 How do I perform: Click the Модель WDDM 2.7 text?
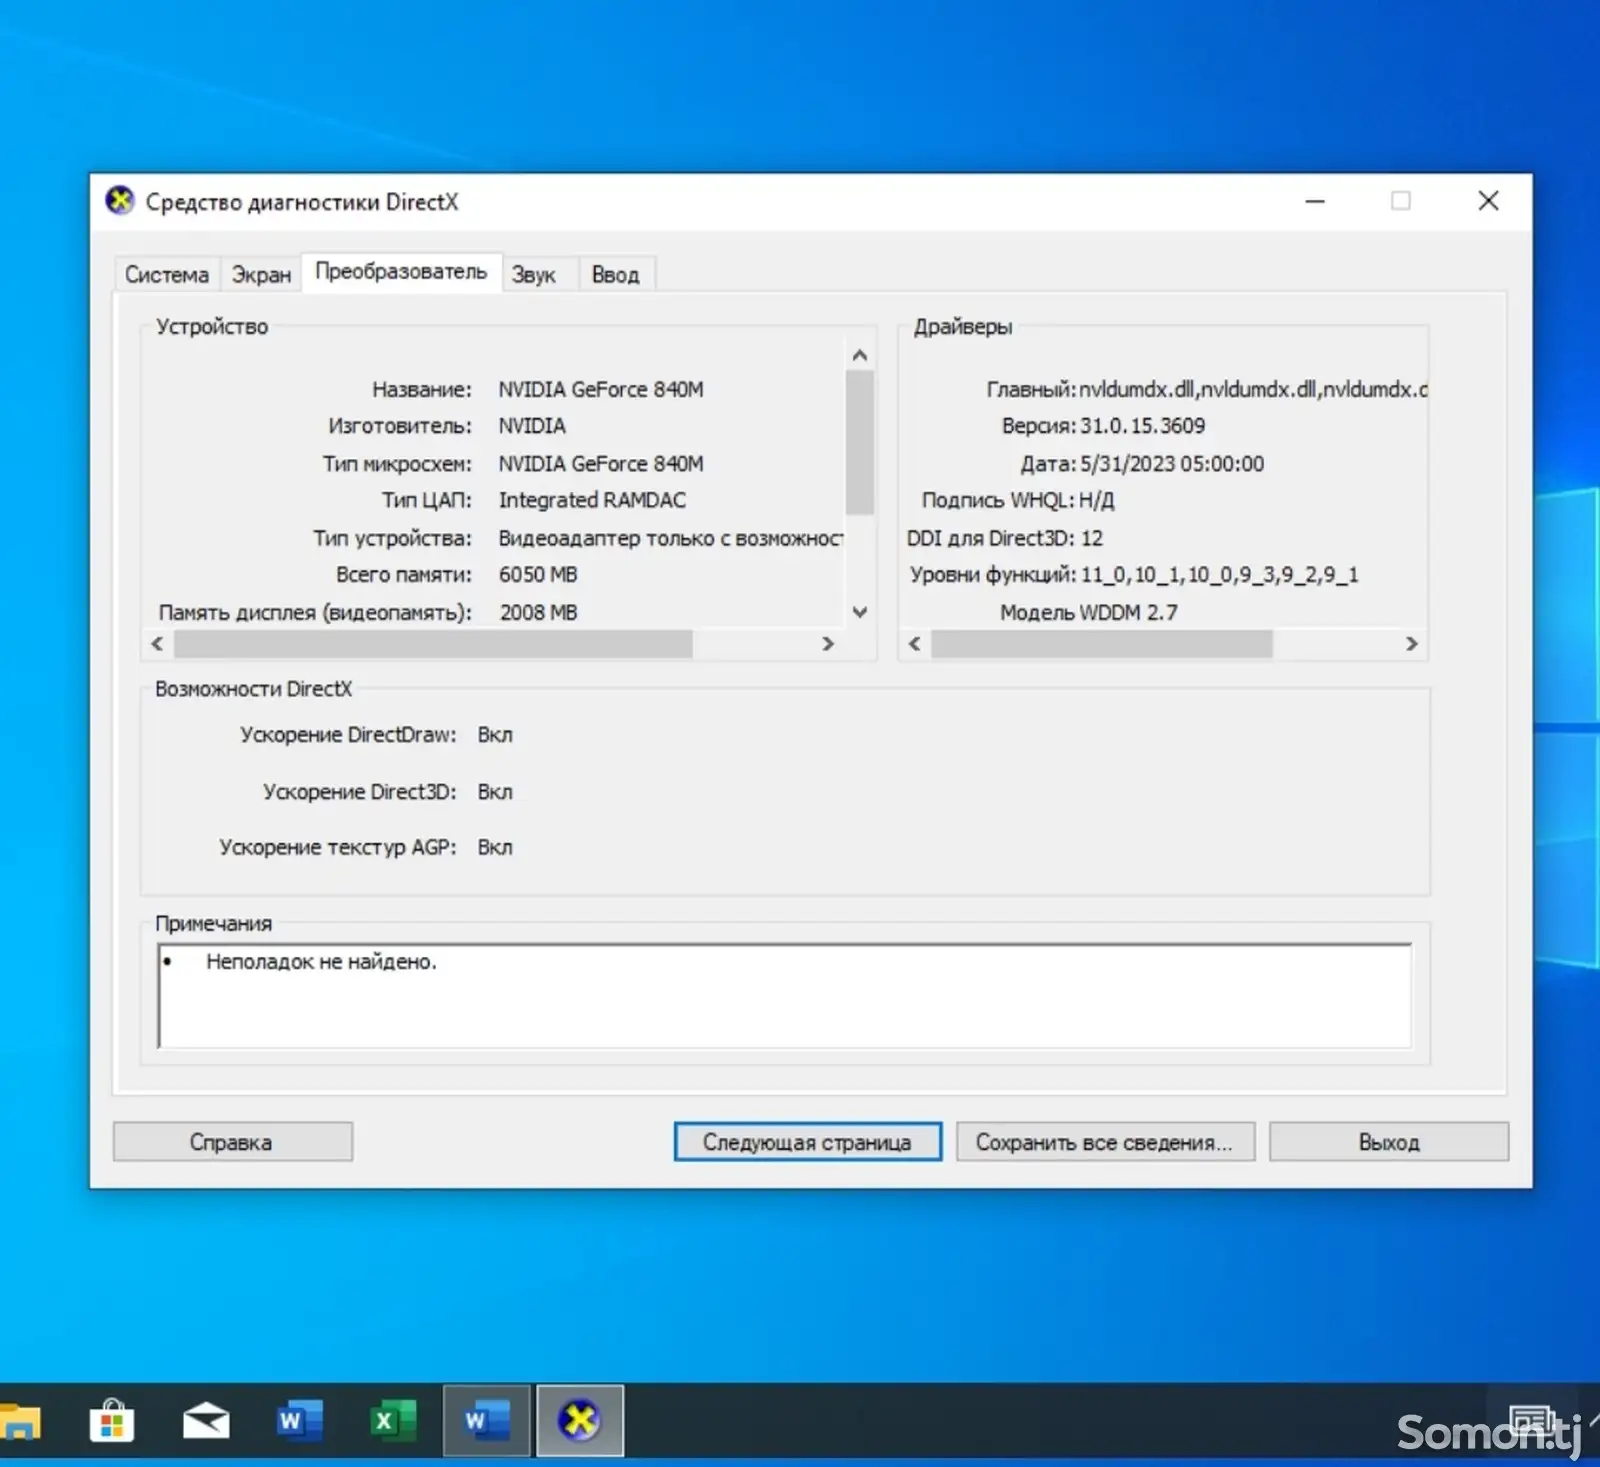coord(1089,612)
